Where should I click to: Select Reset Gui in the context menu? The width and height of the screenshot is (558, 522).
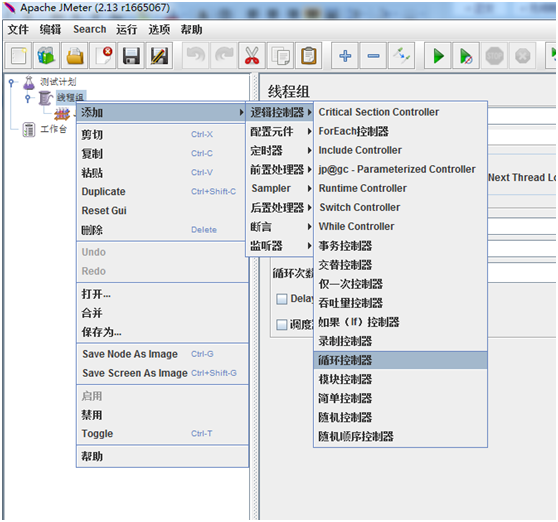pyautogui.click(x=162, y=211)
